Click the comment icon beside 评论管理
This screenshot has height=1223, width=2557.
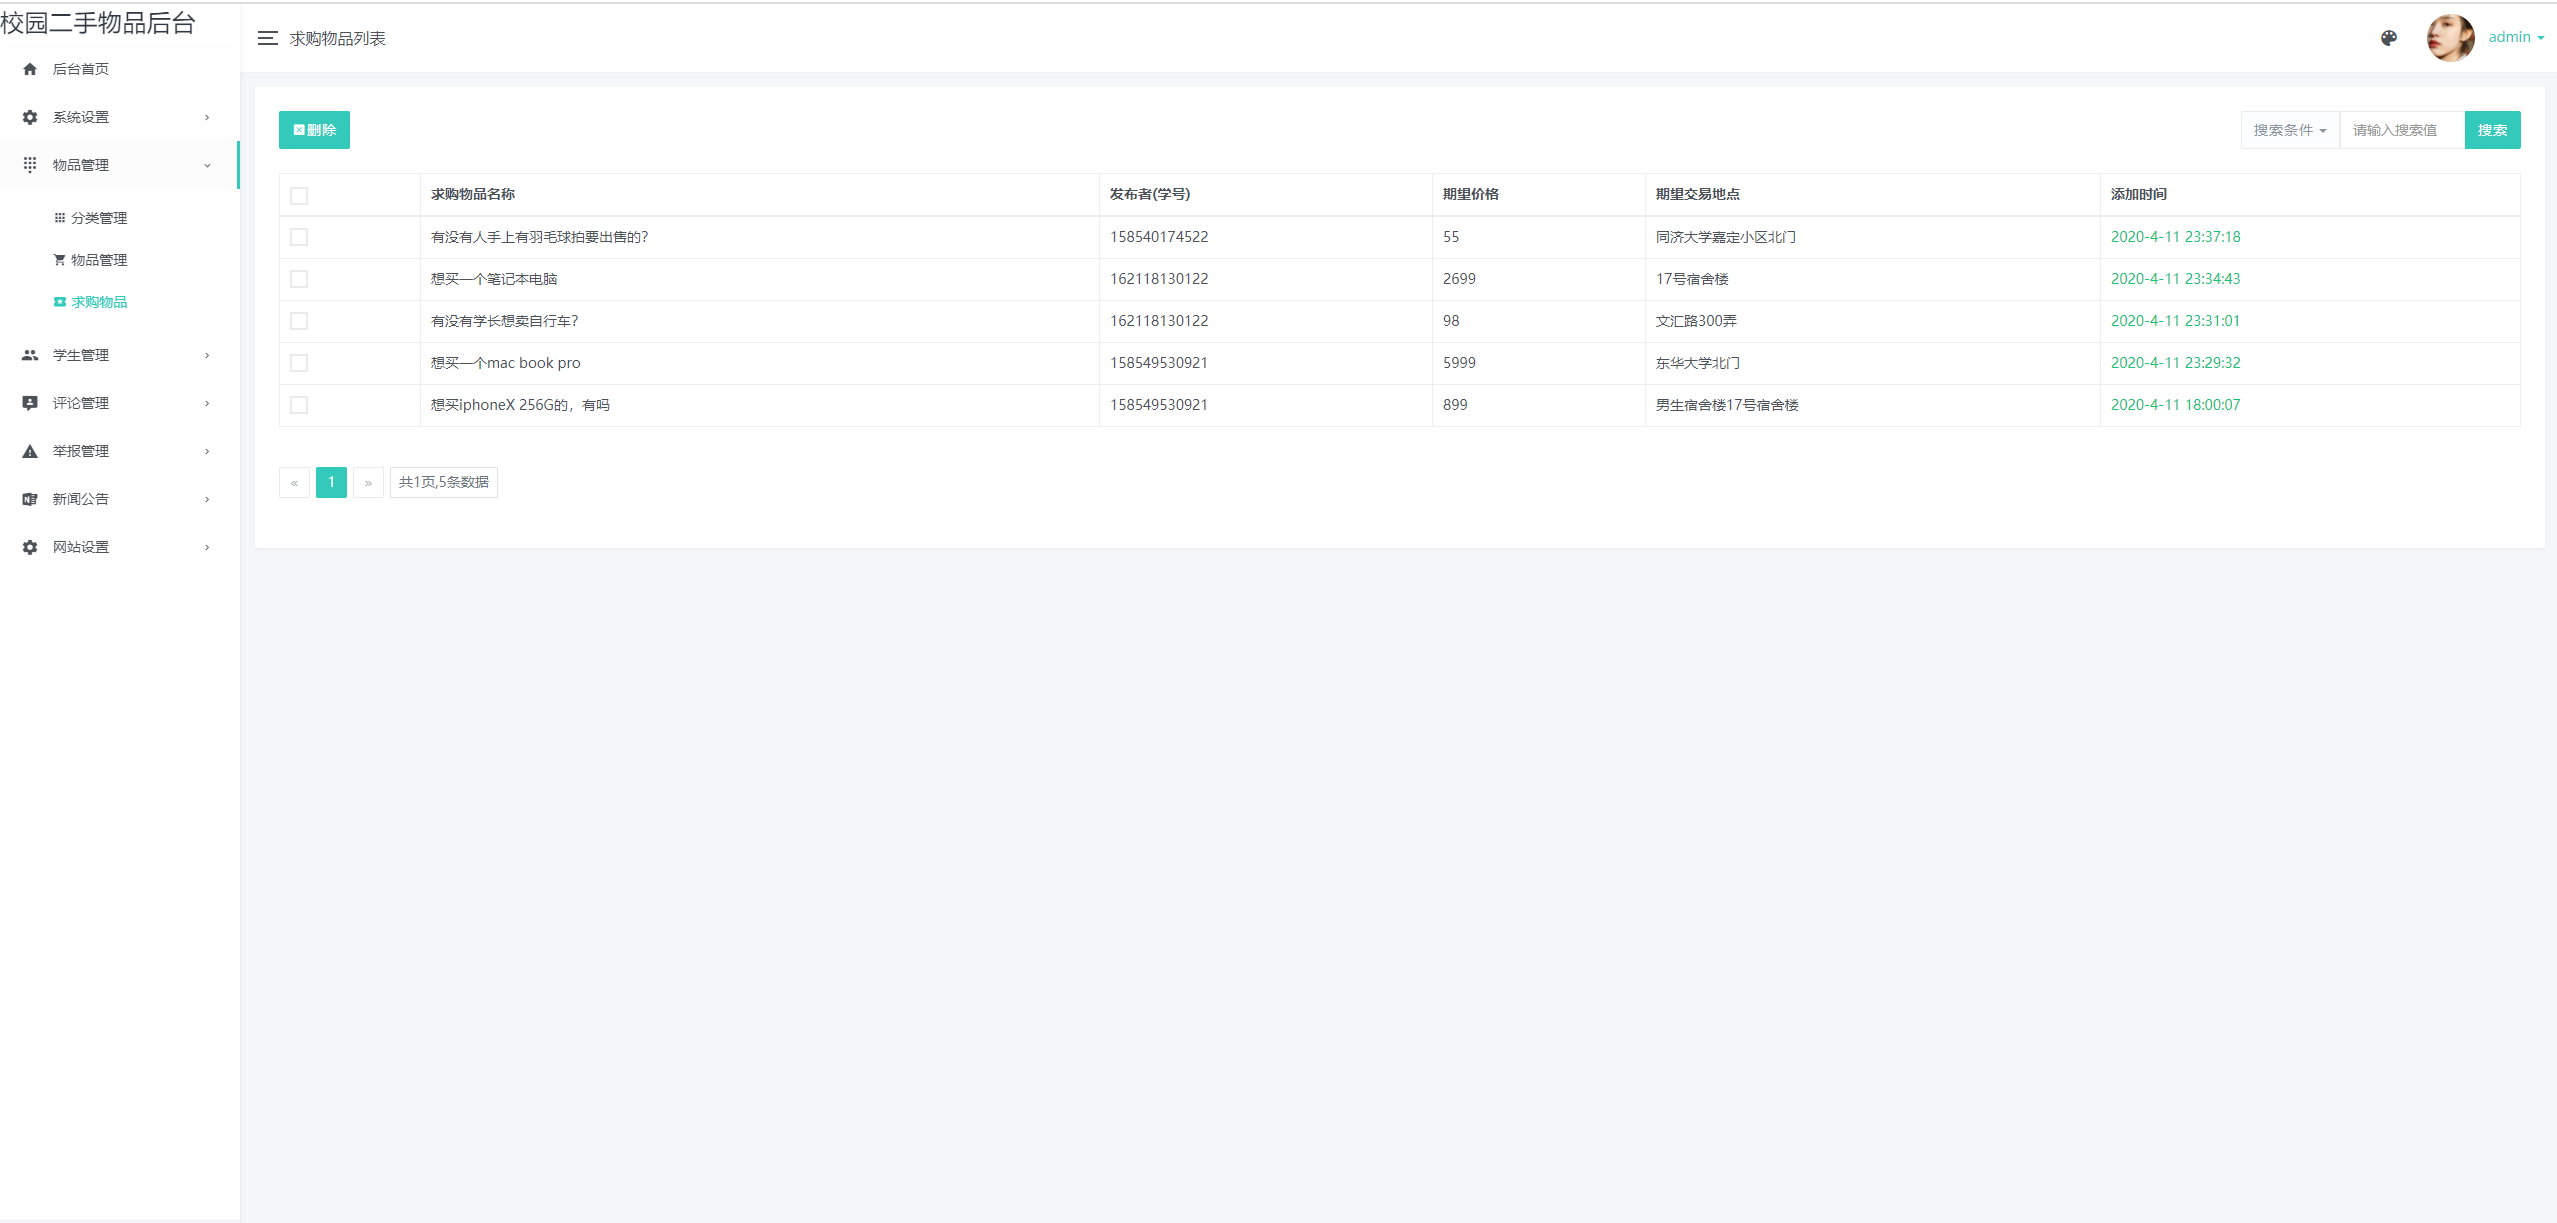[30, 403]
